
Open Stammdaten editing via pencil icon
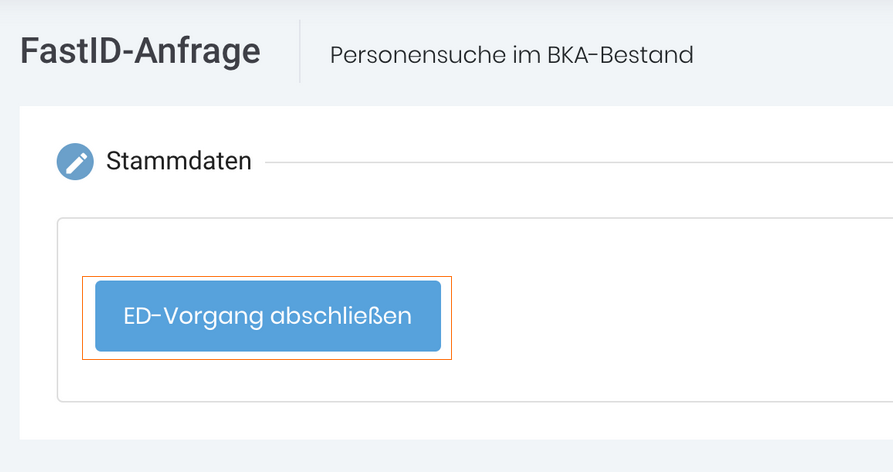[75, 162]
